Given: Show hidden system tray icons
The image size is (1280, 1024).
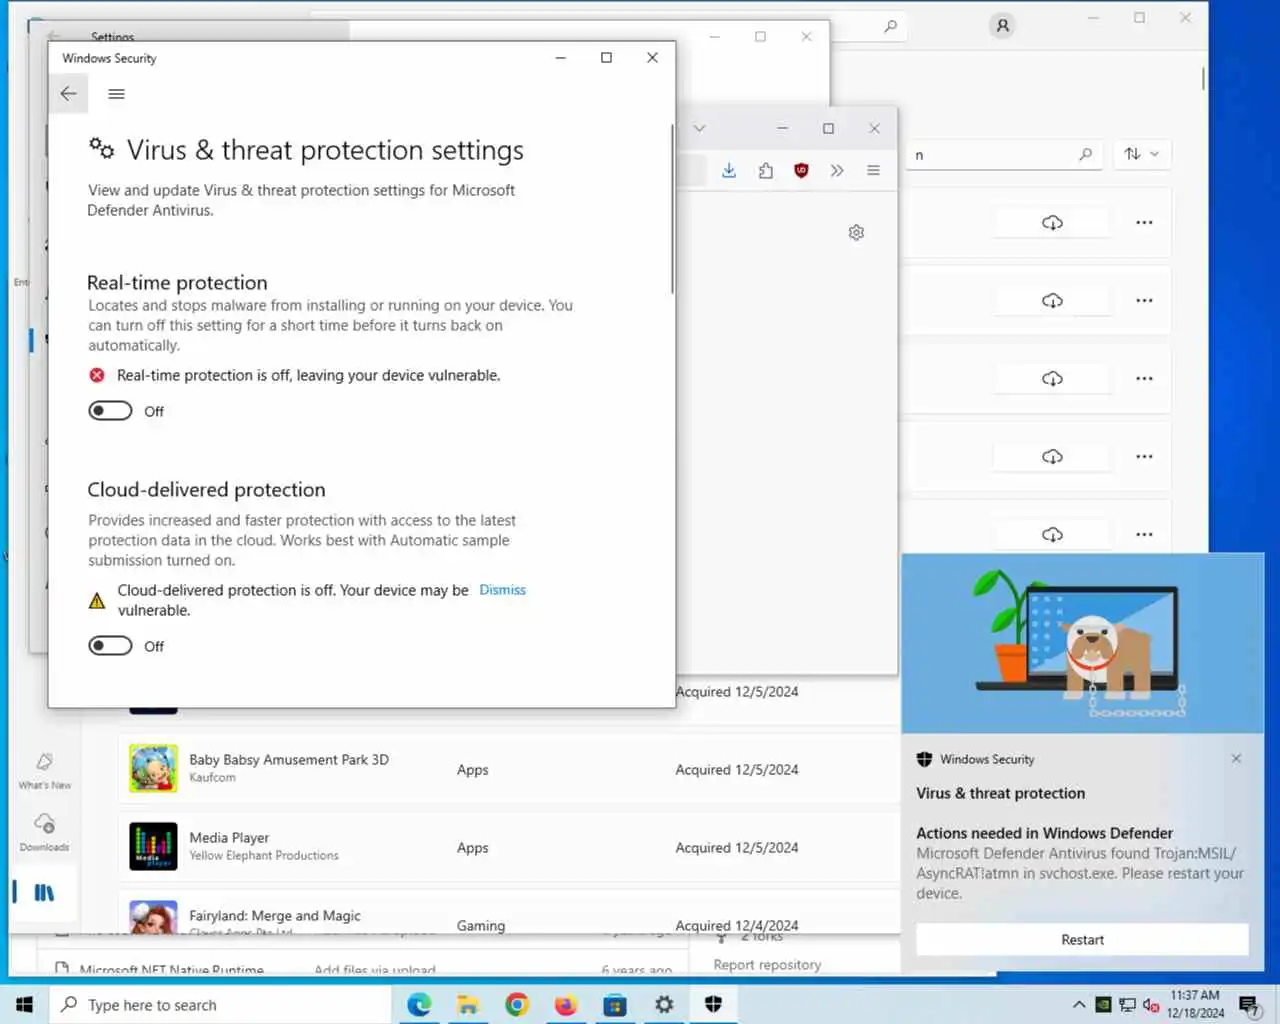Looking at the screenshot, I should 1078,1005.
